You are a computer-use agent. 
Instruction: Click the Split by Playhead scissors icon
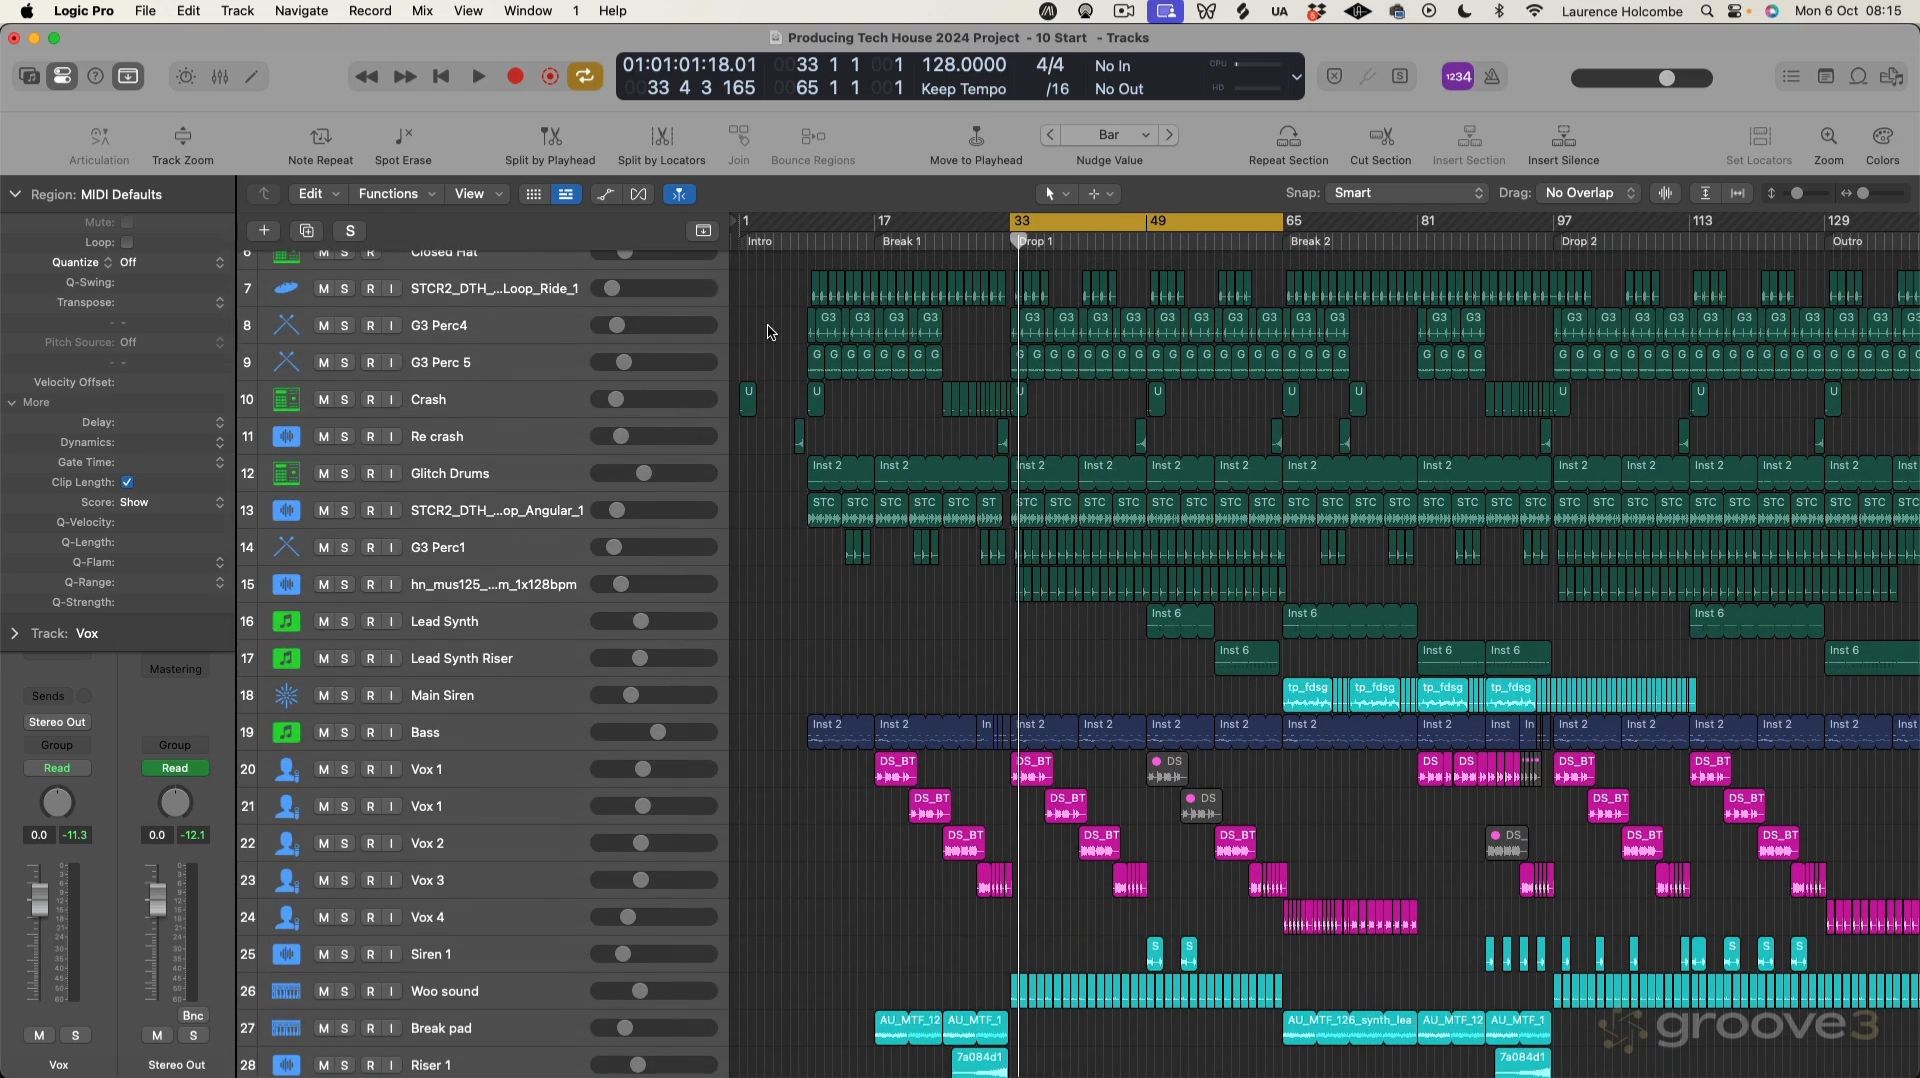pos(550,136)
